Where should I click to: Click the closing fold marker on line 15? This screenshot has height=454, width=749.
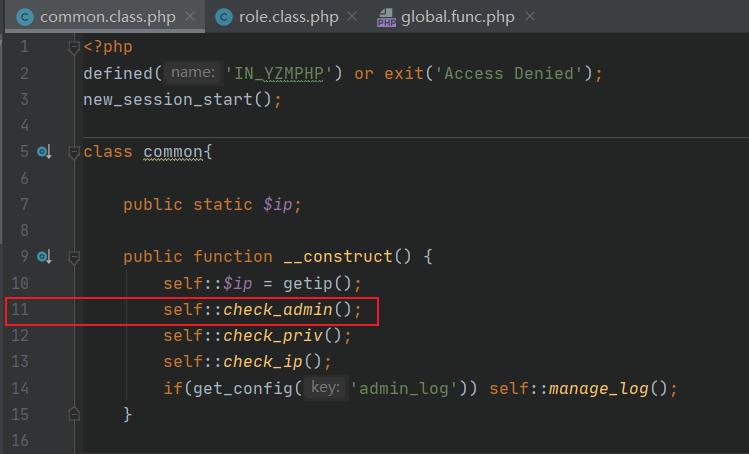click(73, 413)
